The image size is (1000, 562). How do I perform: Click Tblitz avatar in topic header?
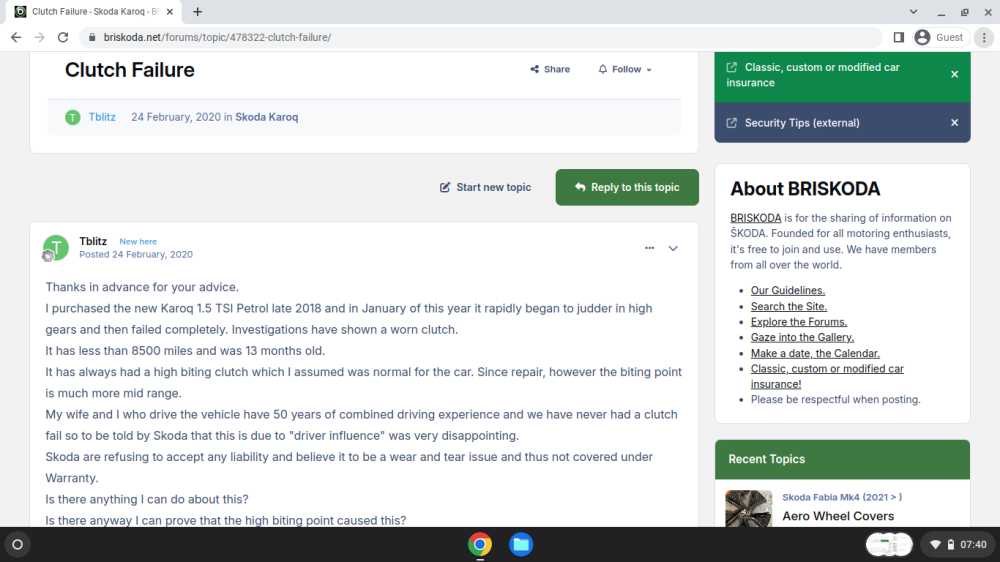click(73, 117)
